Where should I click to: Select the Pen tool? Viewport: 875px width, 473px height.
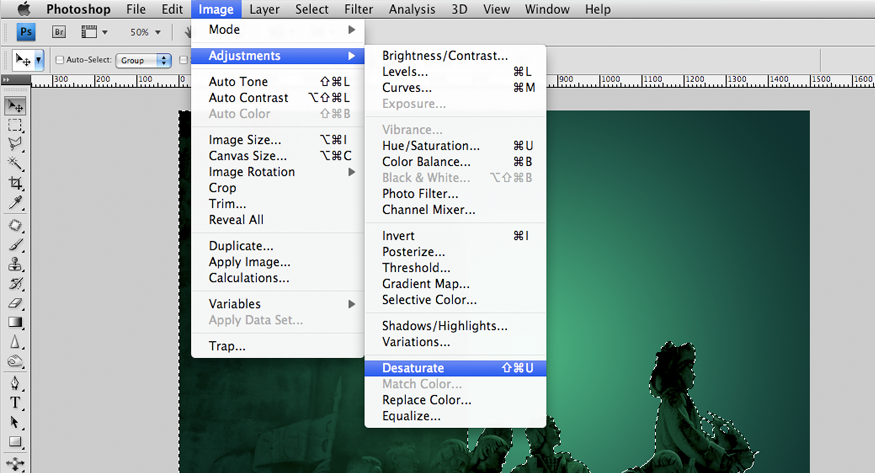15,383
